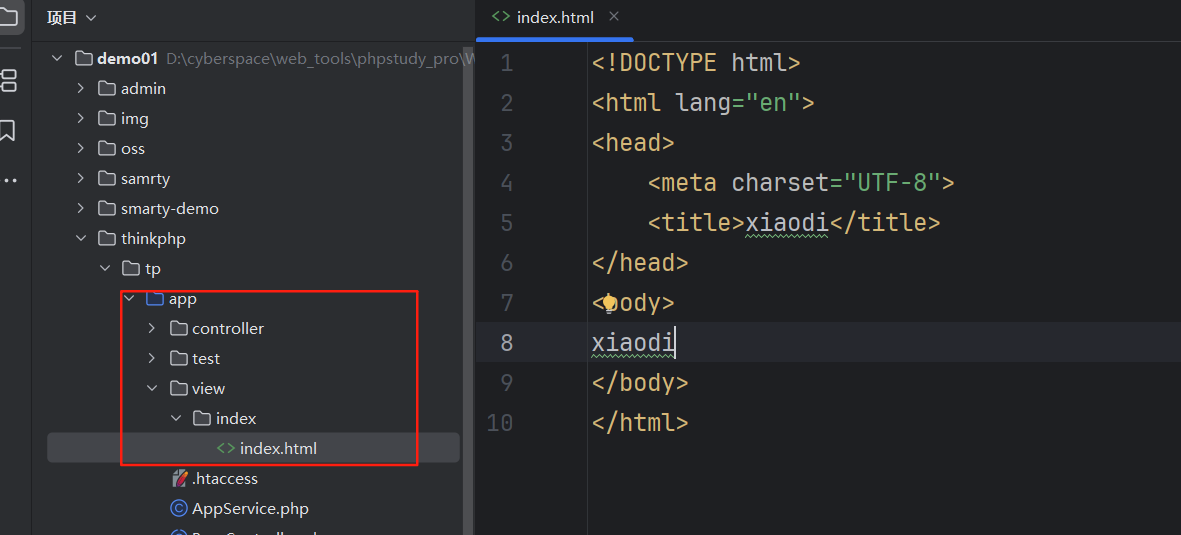Viewport: 1181px width, 535px height.
Task: Open AppService.php in the tree
Action: pos(250,509)
